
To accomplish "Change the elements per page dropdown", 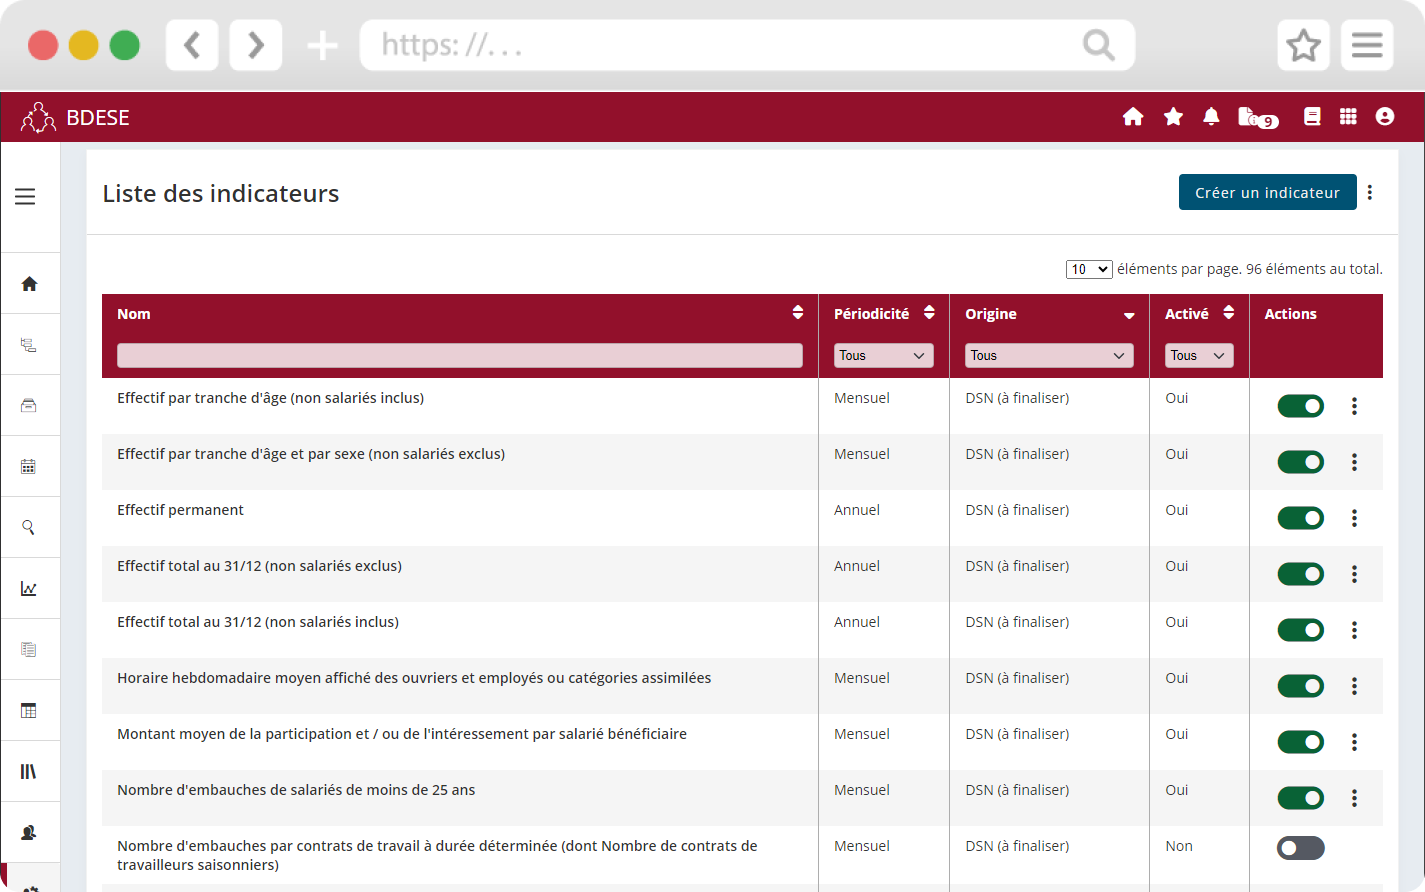I will pyautogui.click(x=1089, y=269).
